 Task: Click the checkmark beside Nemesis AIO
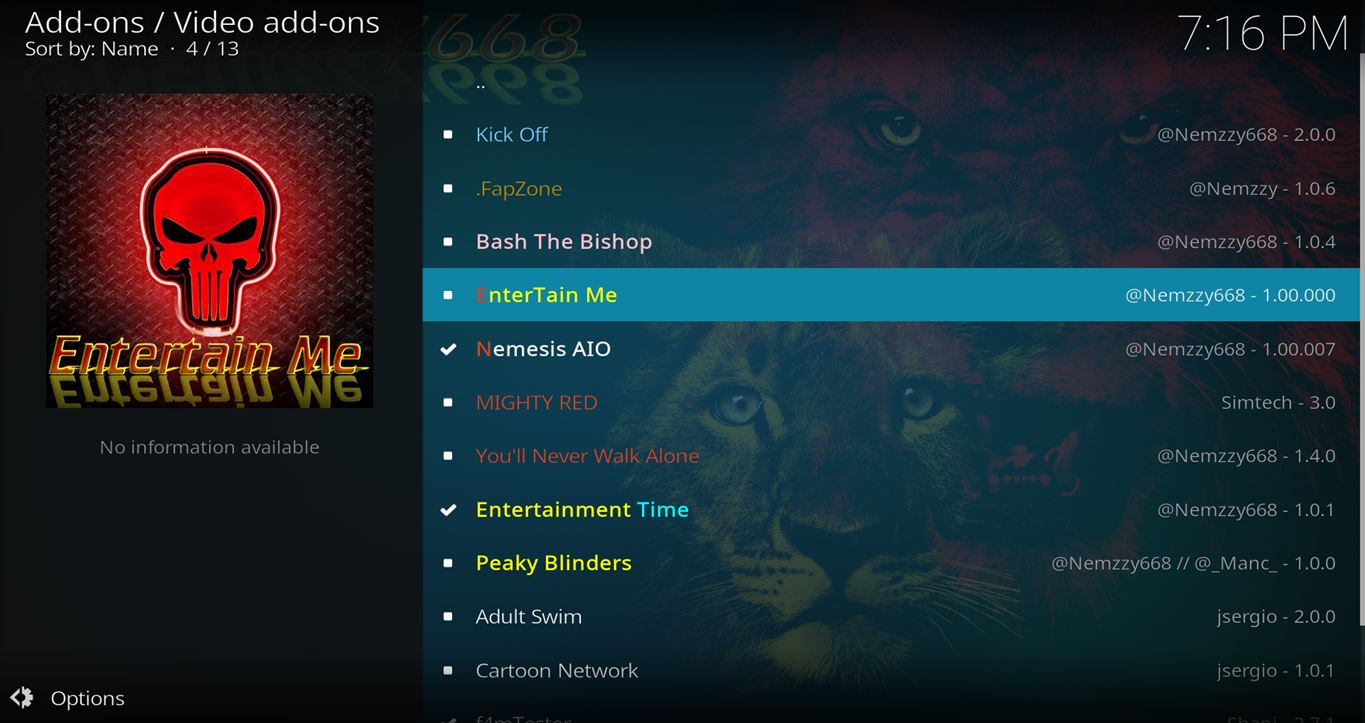(x=448, y=349)
